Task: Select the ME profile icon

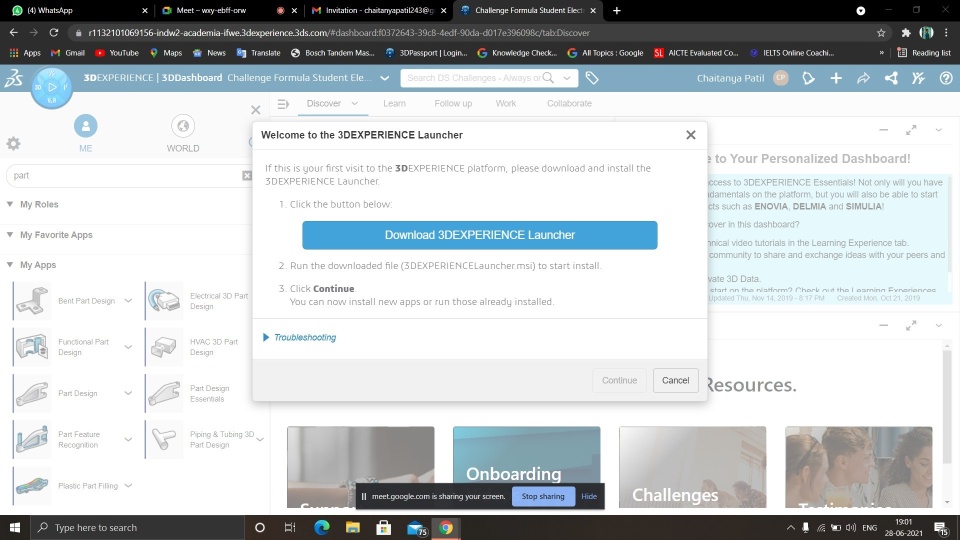Action: [85, 126]
